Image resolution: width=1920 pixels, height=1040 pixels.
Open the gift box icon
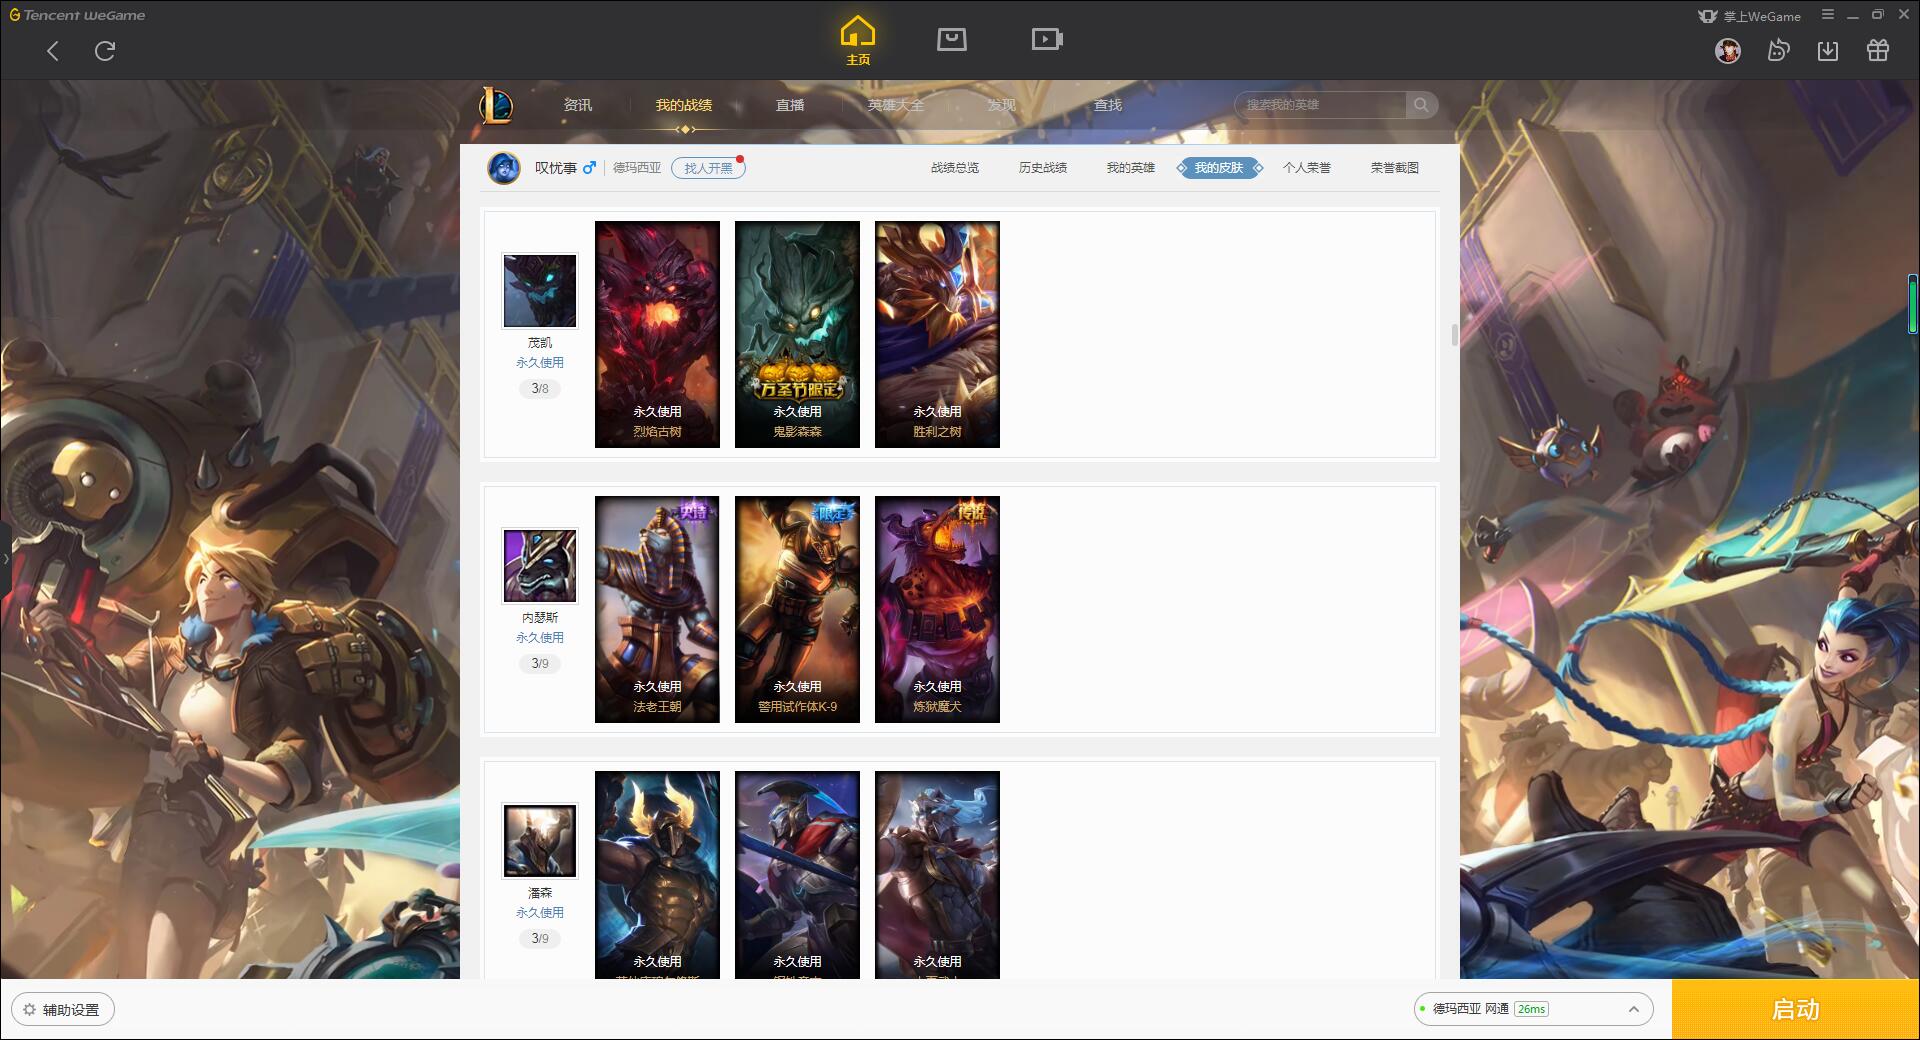click(1878, 50)
